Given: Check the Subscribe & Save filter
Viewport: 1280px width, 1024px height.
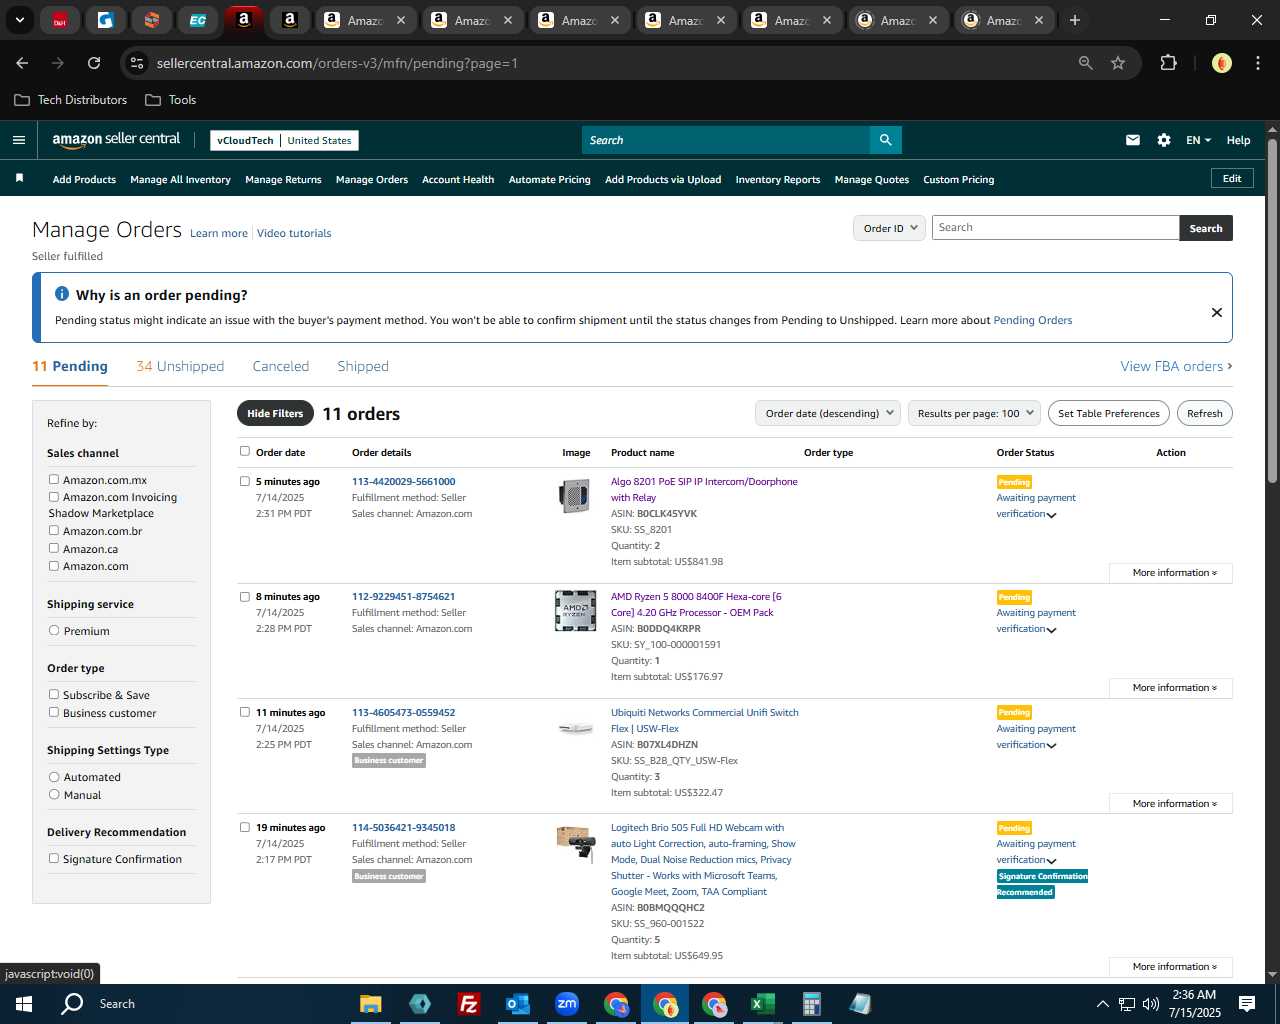Looking at the screenshot, I should 54,694.
